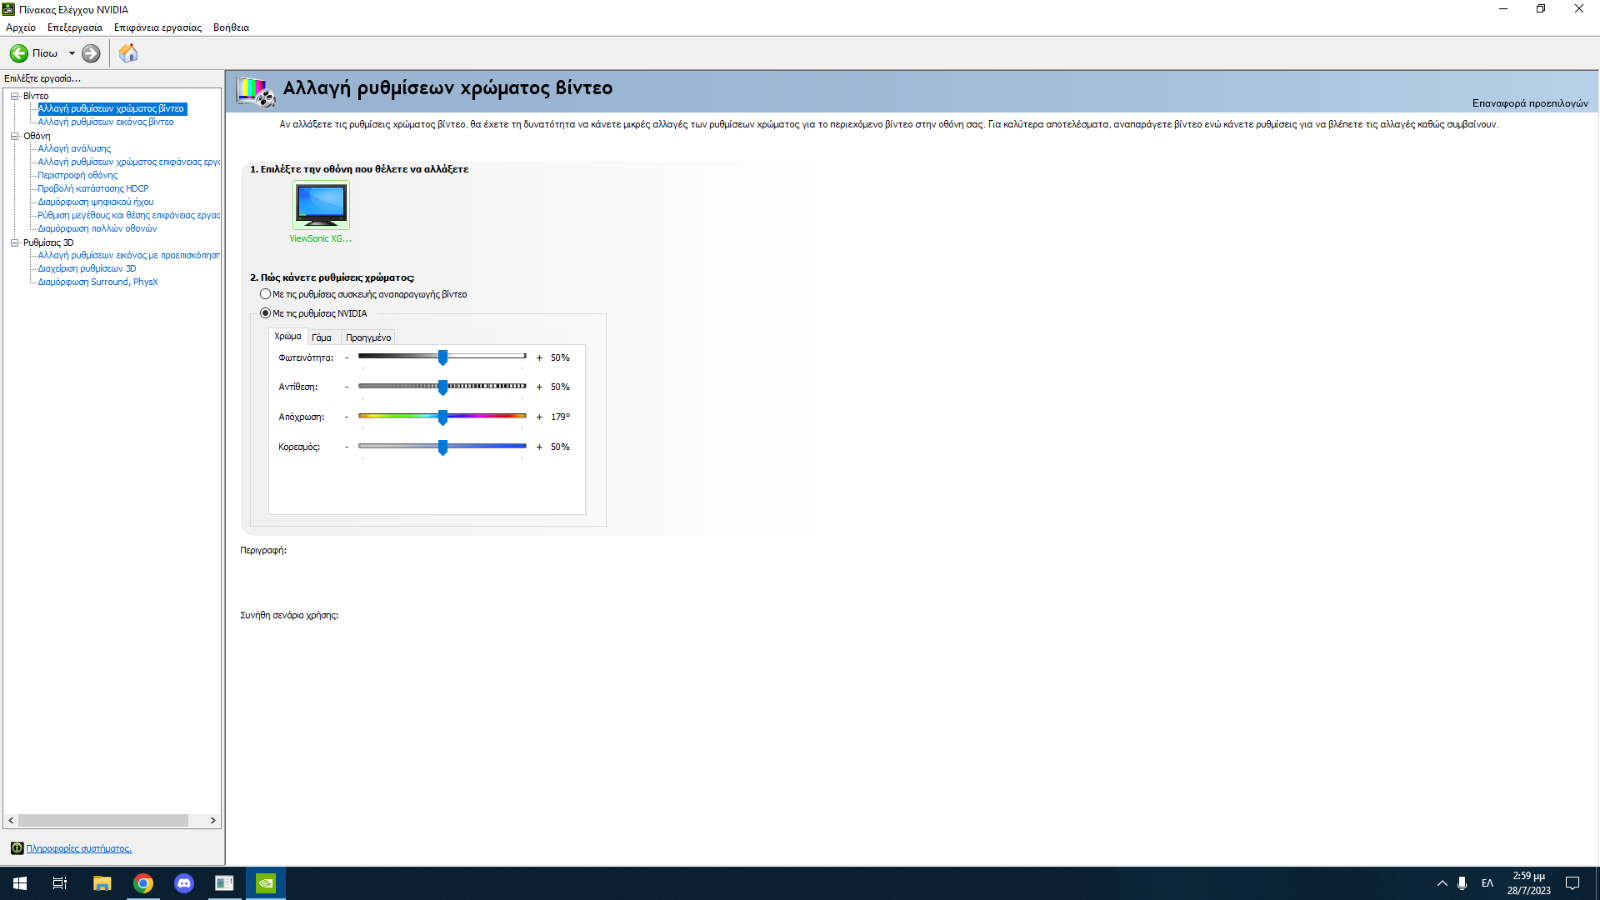Open the clock showing 2:59 μμ

[1529, 883]
